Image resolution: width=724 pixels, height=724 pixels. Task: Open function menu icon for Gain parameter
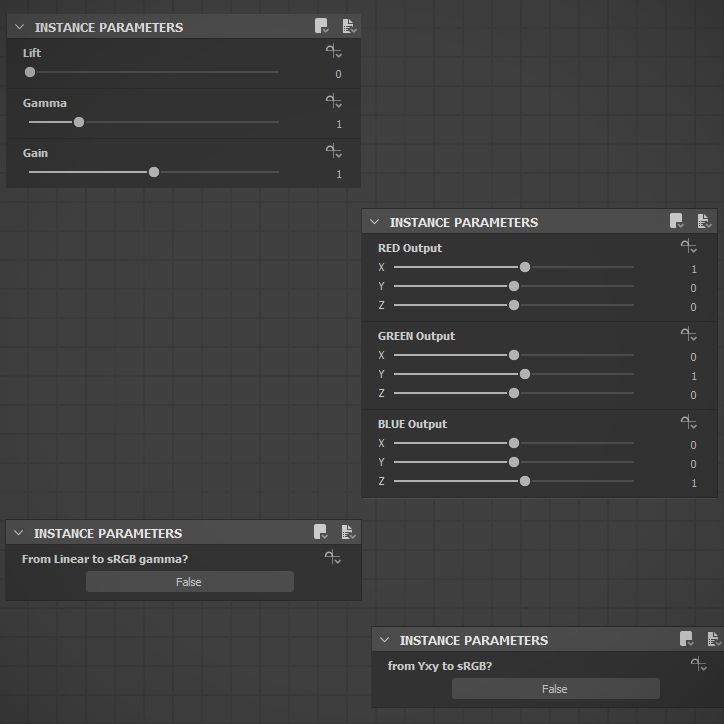pyautogui.click(x=333, y=151)
